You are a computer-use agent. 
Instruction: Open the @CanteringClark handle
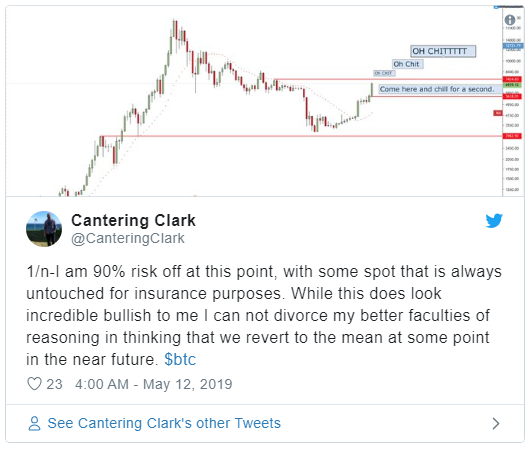(128, 238)
